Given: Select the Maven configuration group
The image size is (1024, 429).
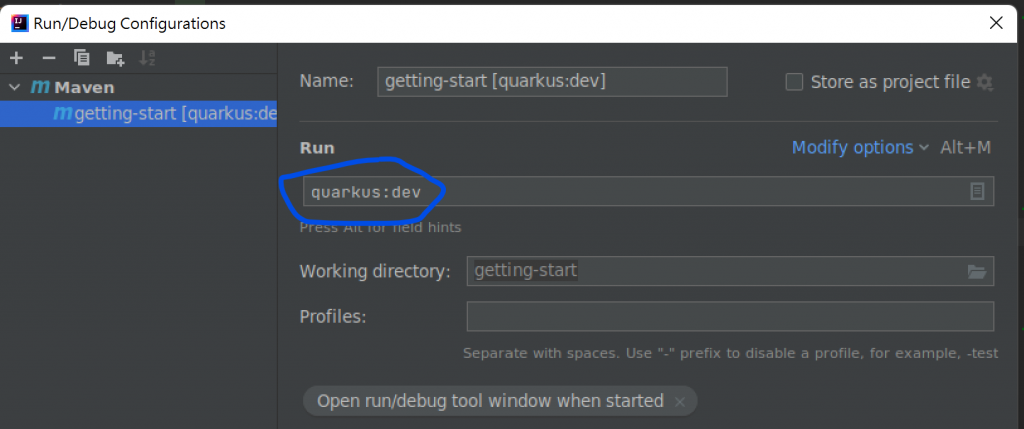Looking at the screenshot, I should tap(72, 87).
